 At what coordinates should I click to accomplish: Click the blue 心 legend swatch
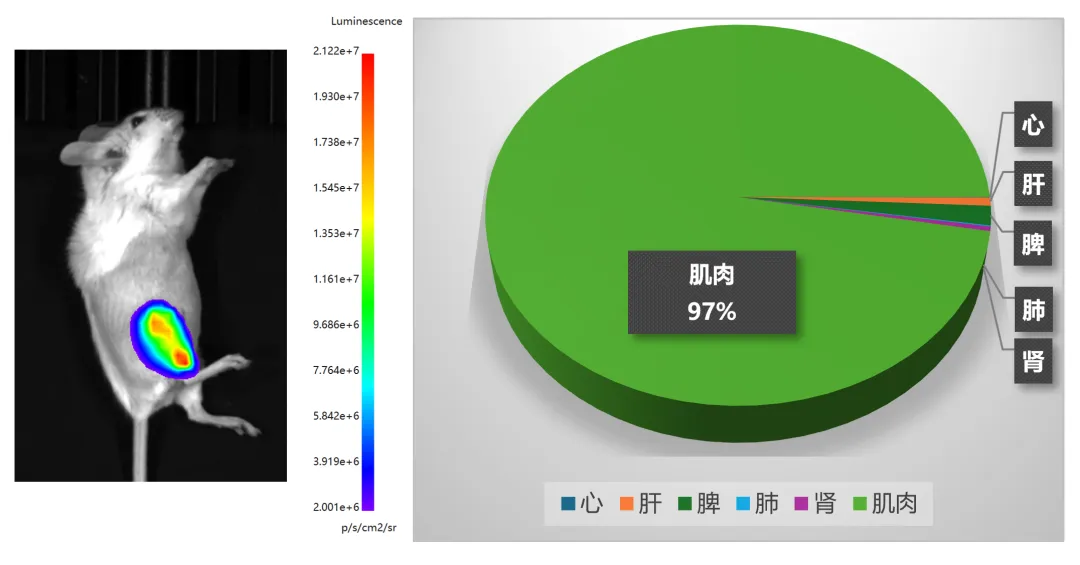(x=568, y=504)
